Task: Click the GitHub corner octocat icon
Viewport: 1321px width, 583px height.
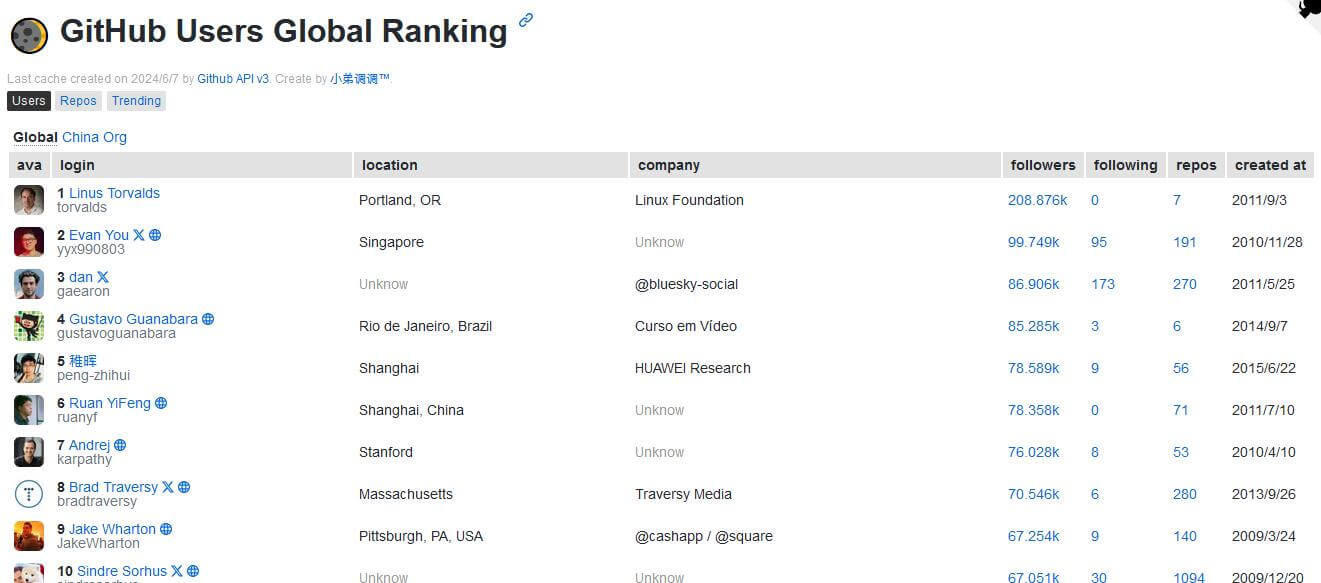Action: [1308, 10]
